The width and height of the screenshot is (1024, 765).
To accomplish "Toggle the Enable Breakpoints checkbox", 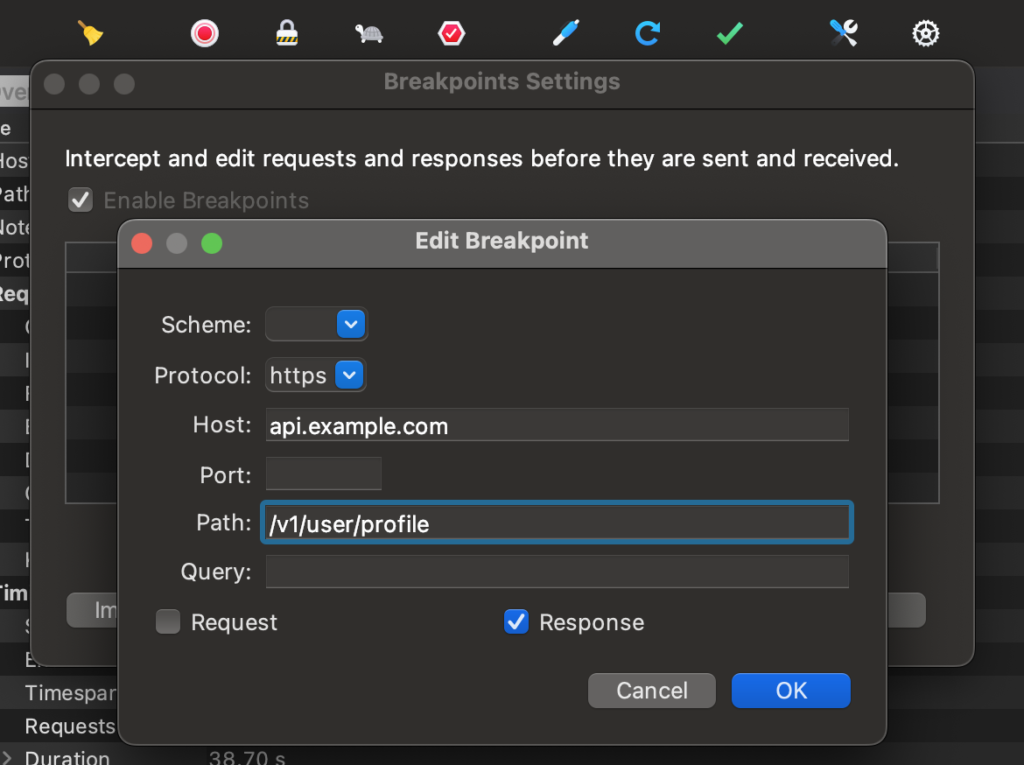I will pyautogui.click(x=80, y=200).
